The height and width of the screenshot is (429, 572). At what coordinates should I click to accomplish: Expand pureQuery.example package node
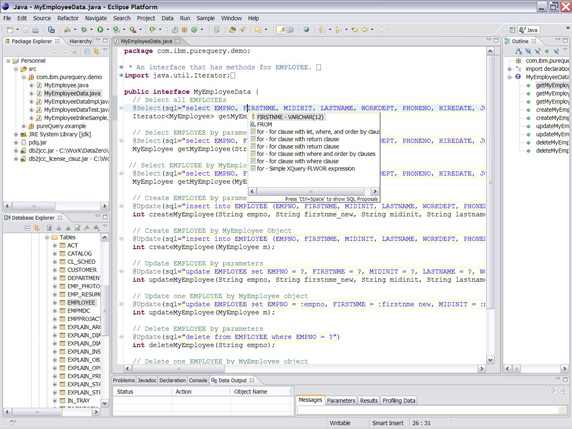coord(23,126)
